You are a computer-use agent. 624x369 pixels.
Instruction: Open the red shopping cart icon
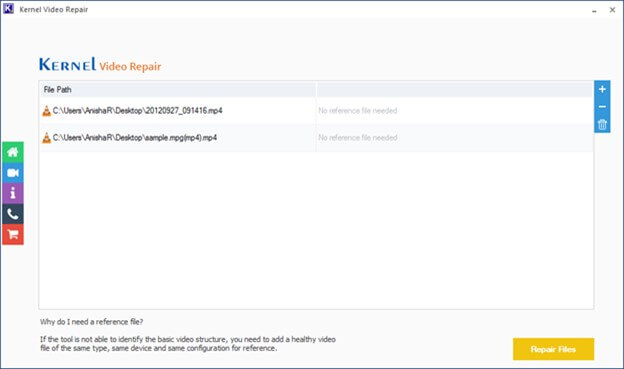13,234
